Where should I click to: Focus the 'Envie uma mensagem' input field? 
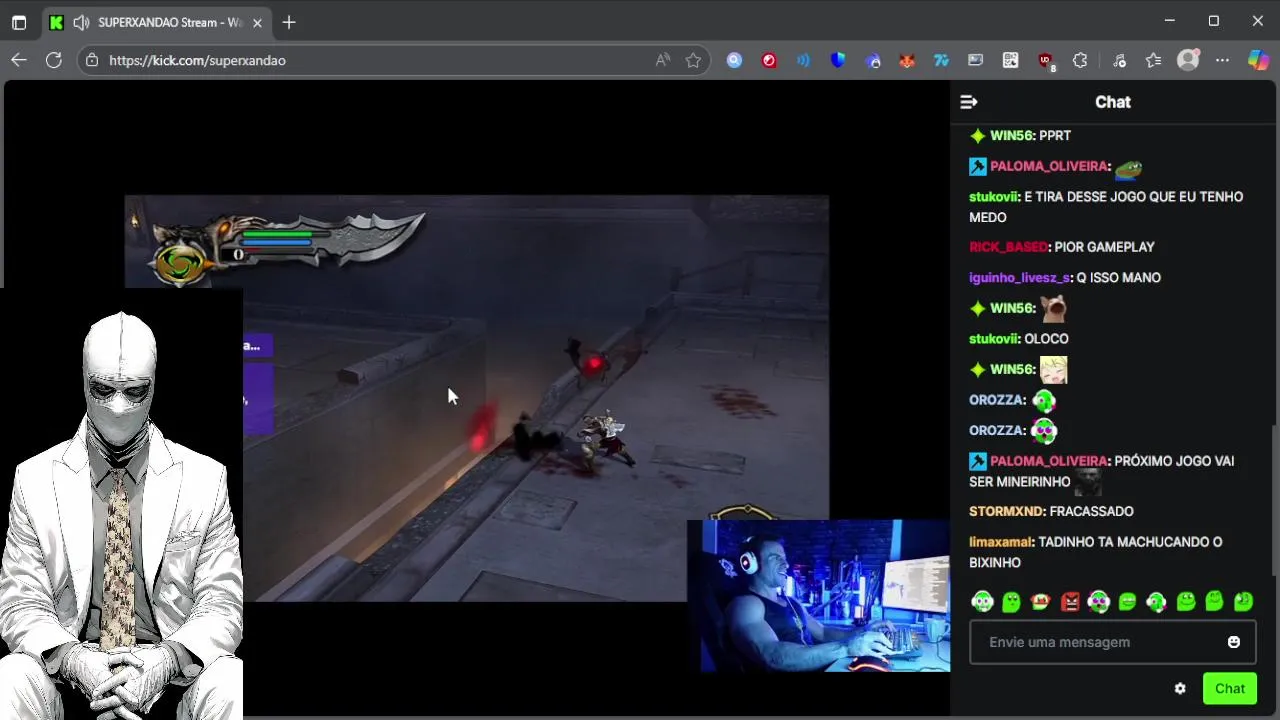coord(1112,642)
